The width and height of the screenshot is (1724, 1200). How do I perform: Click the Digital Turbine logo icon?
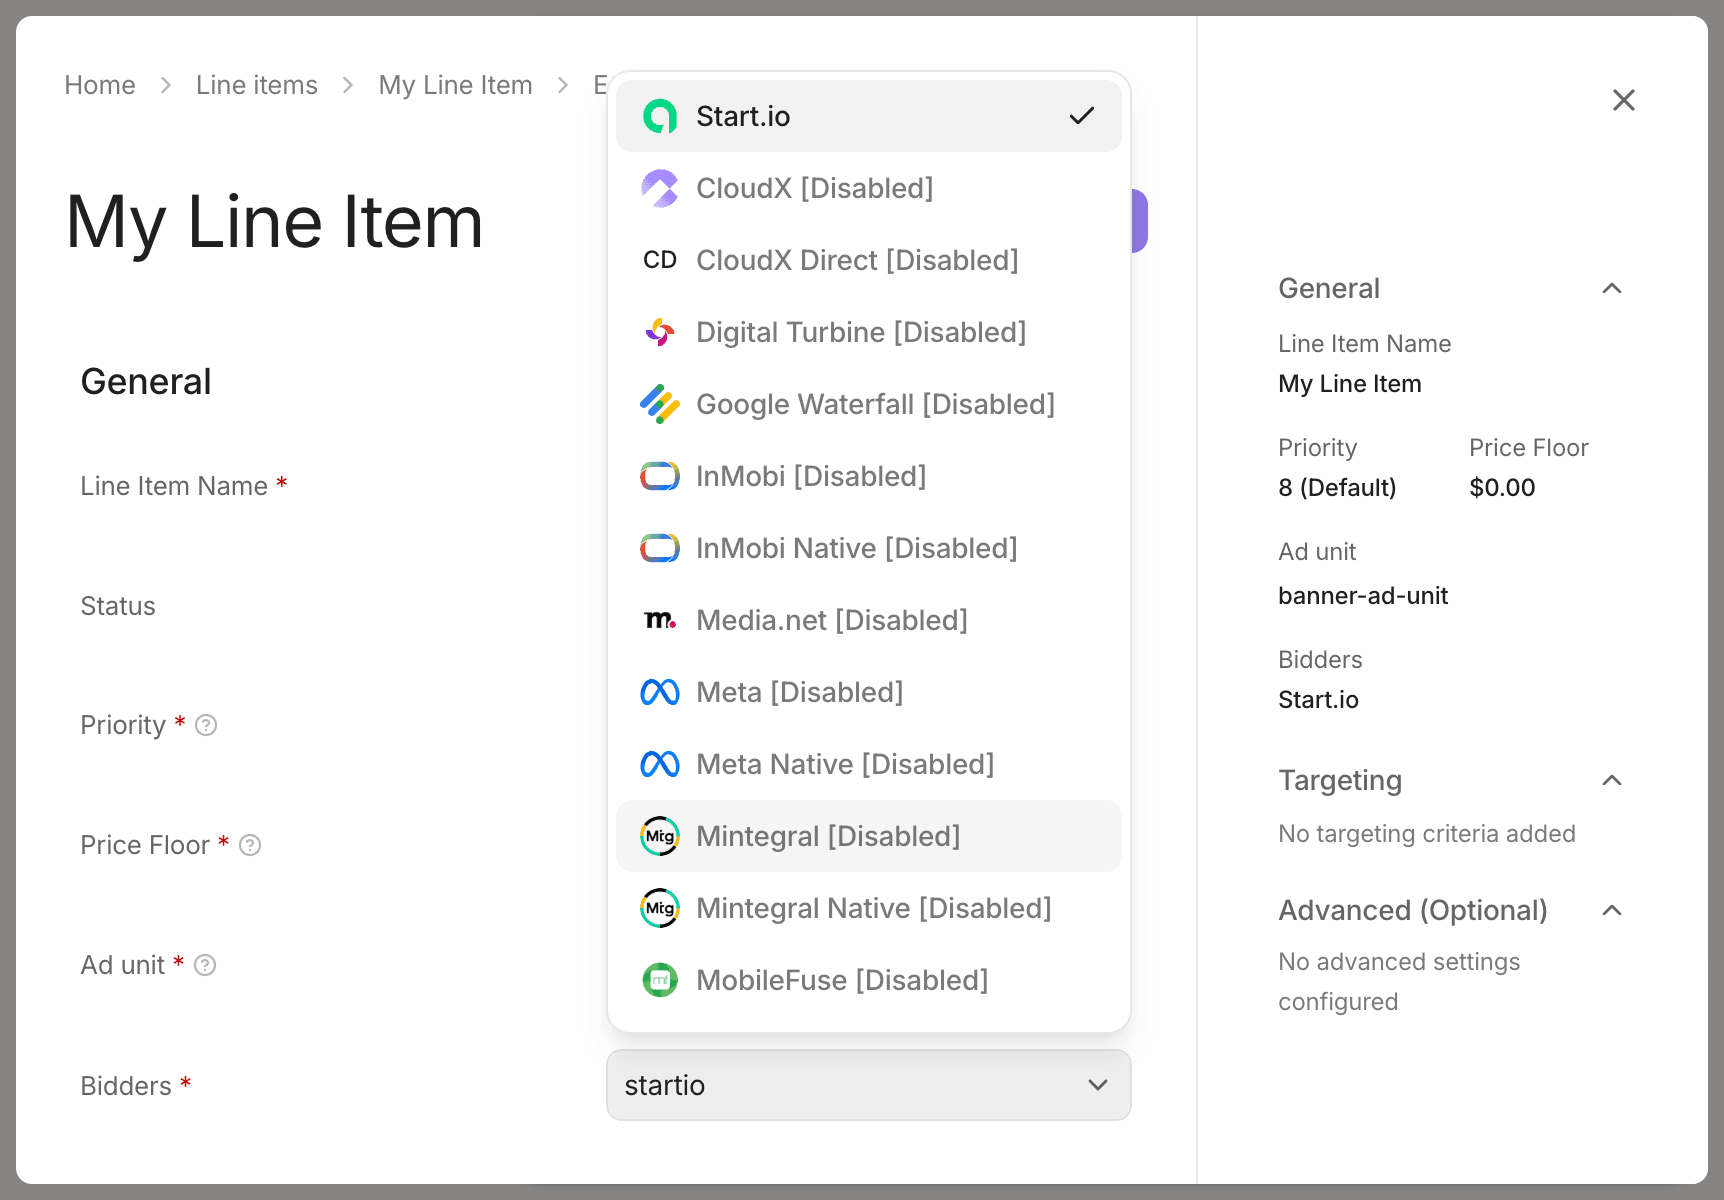[660, 332]
